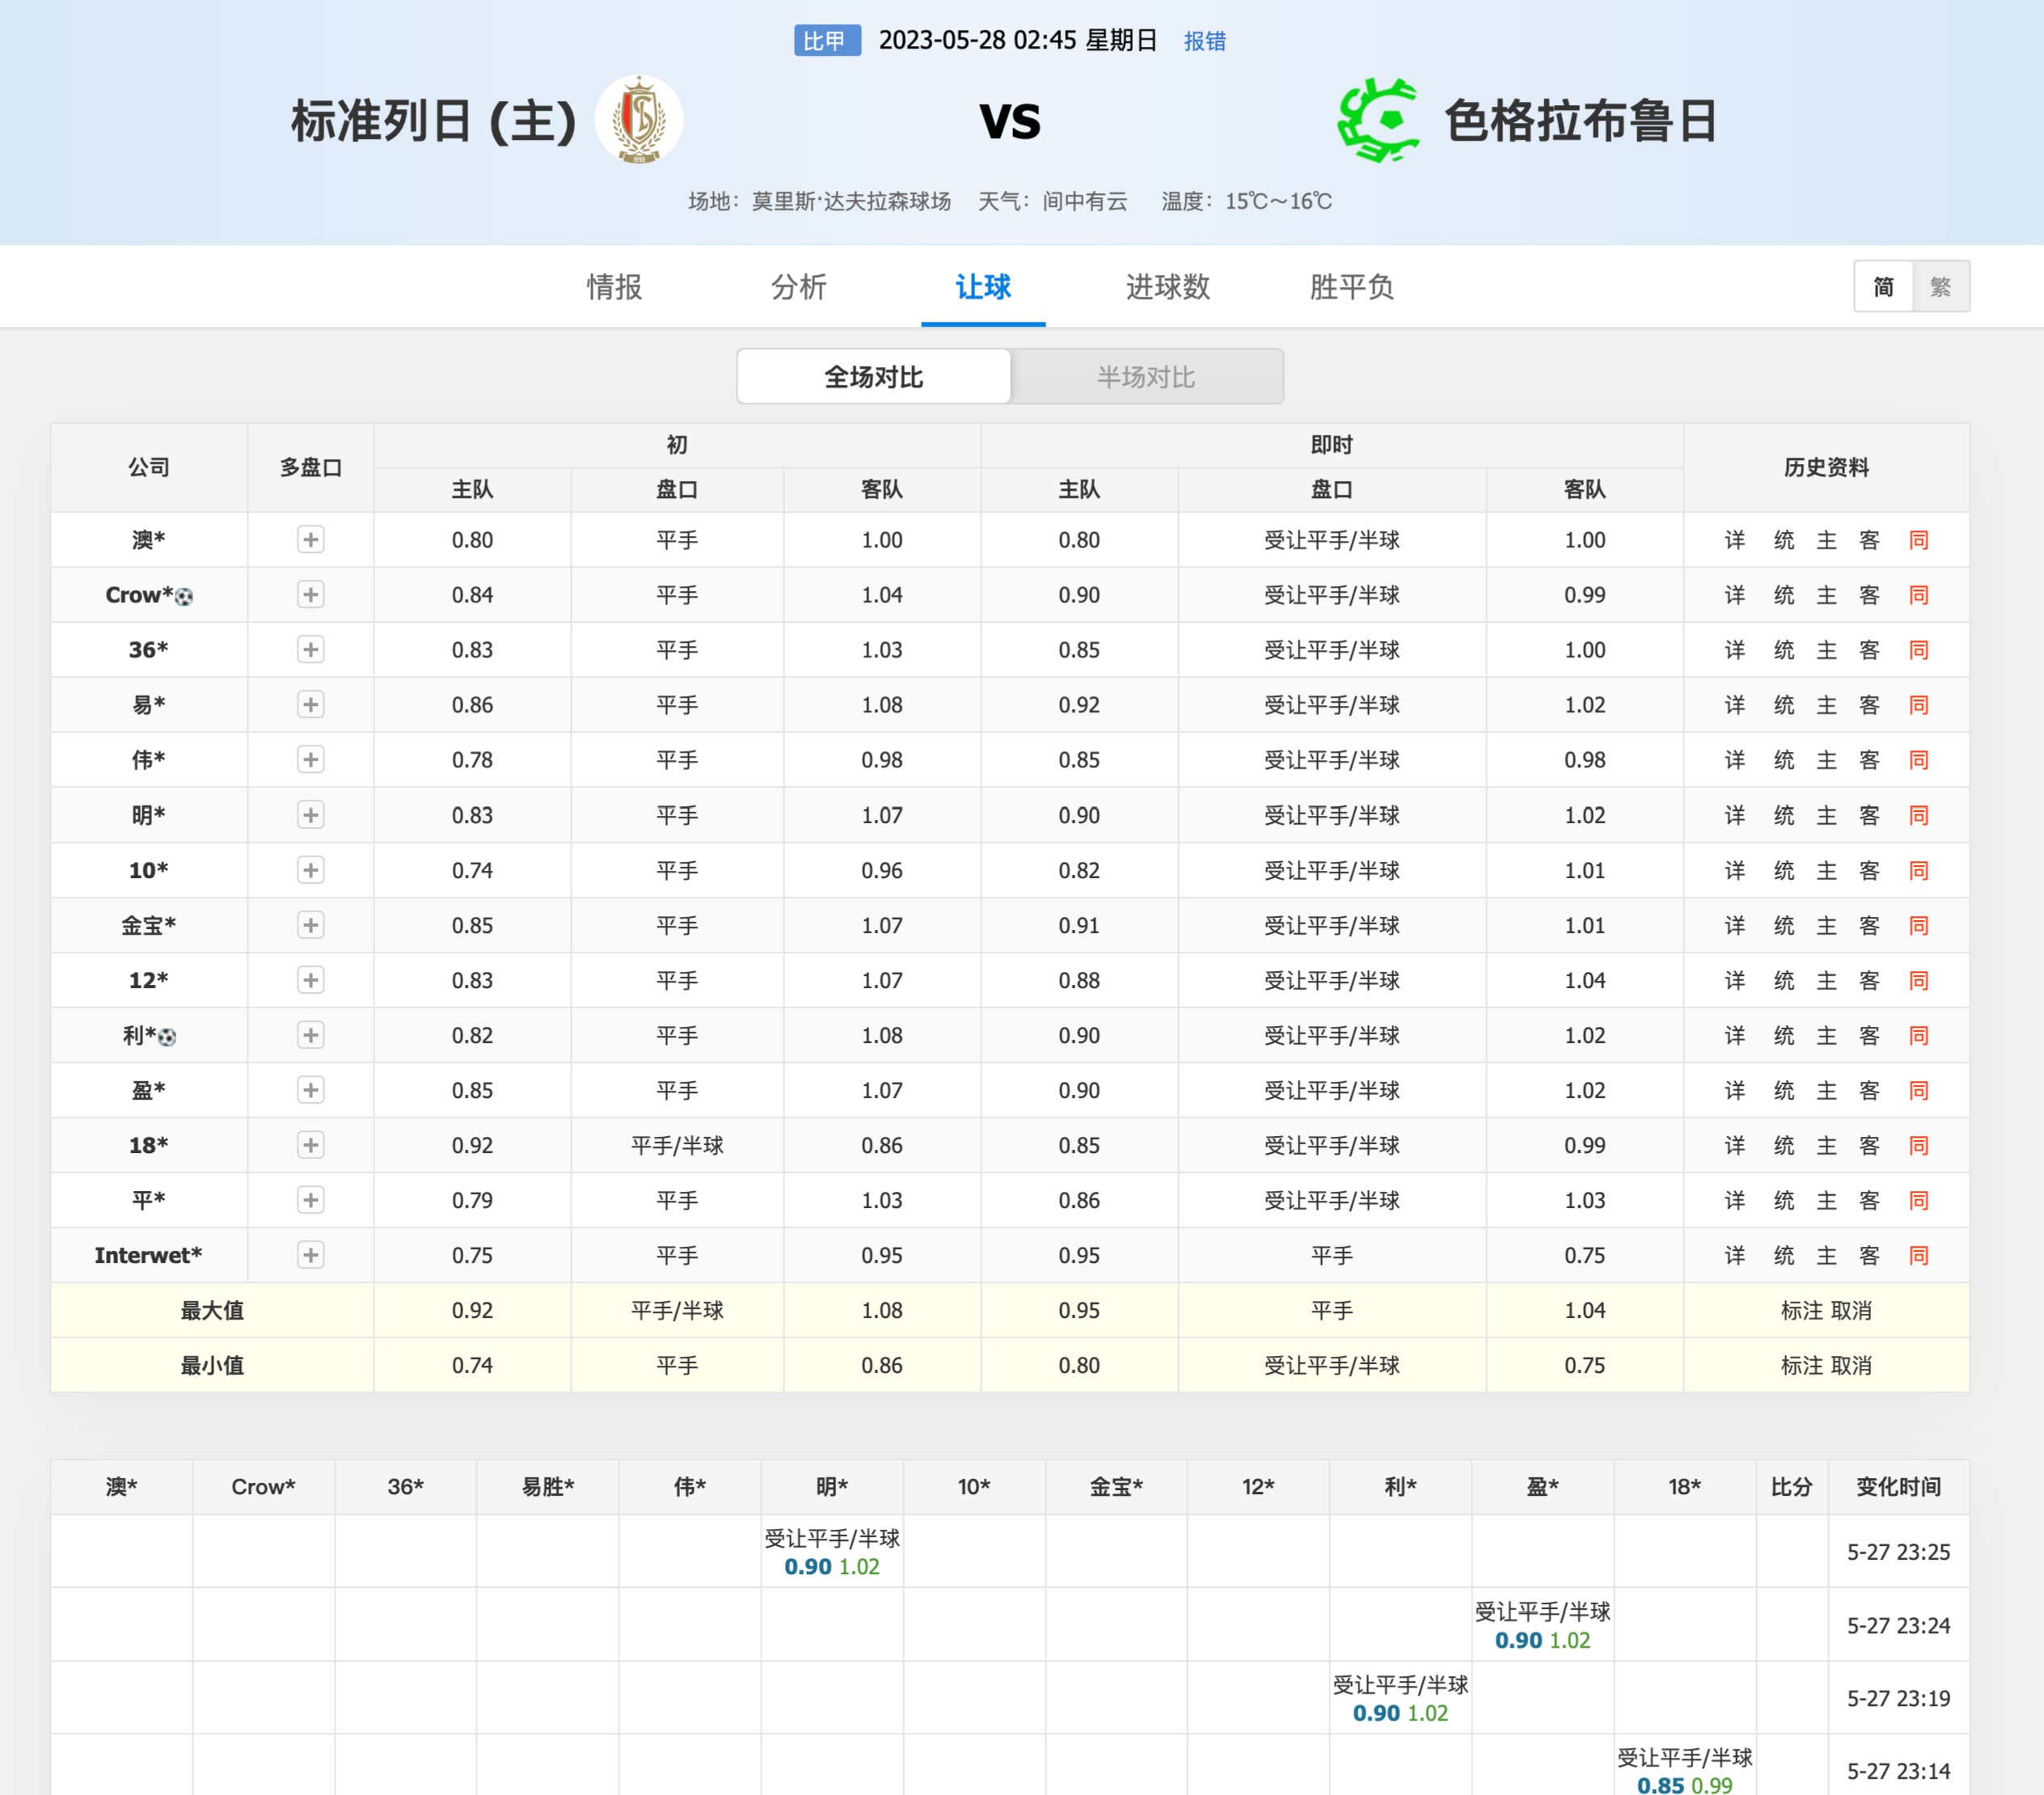Click the 标准列日 (主) team name

[434, 121]
